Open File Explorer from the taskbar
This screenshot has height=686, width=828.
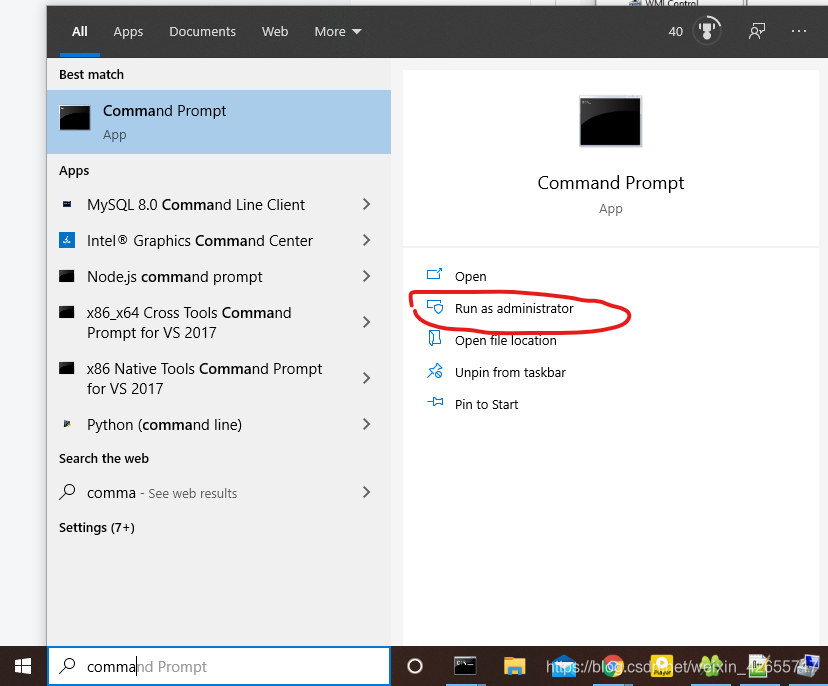514,666
